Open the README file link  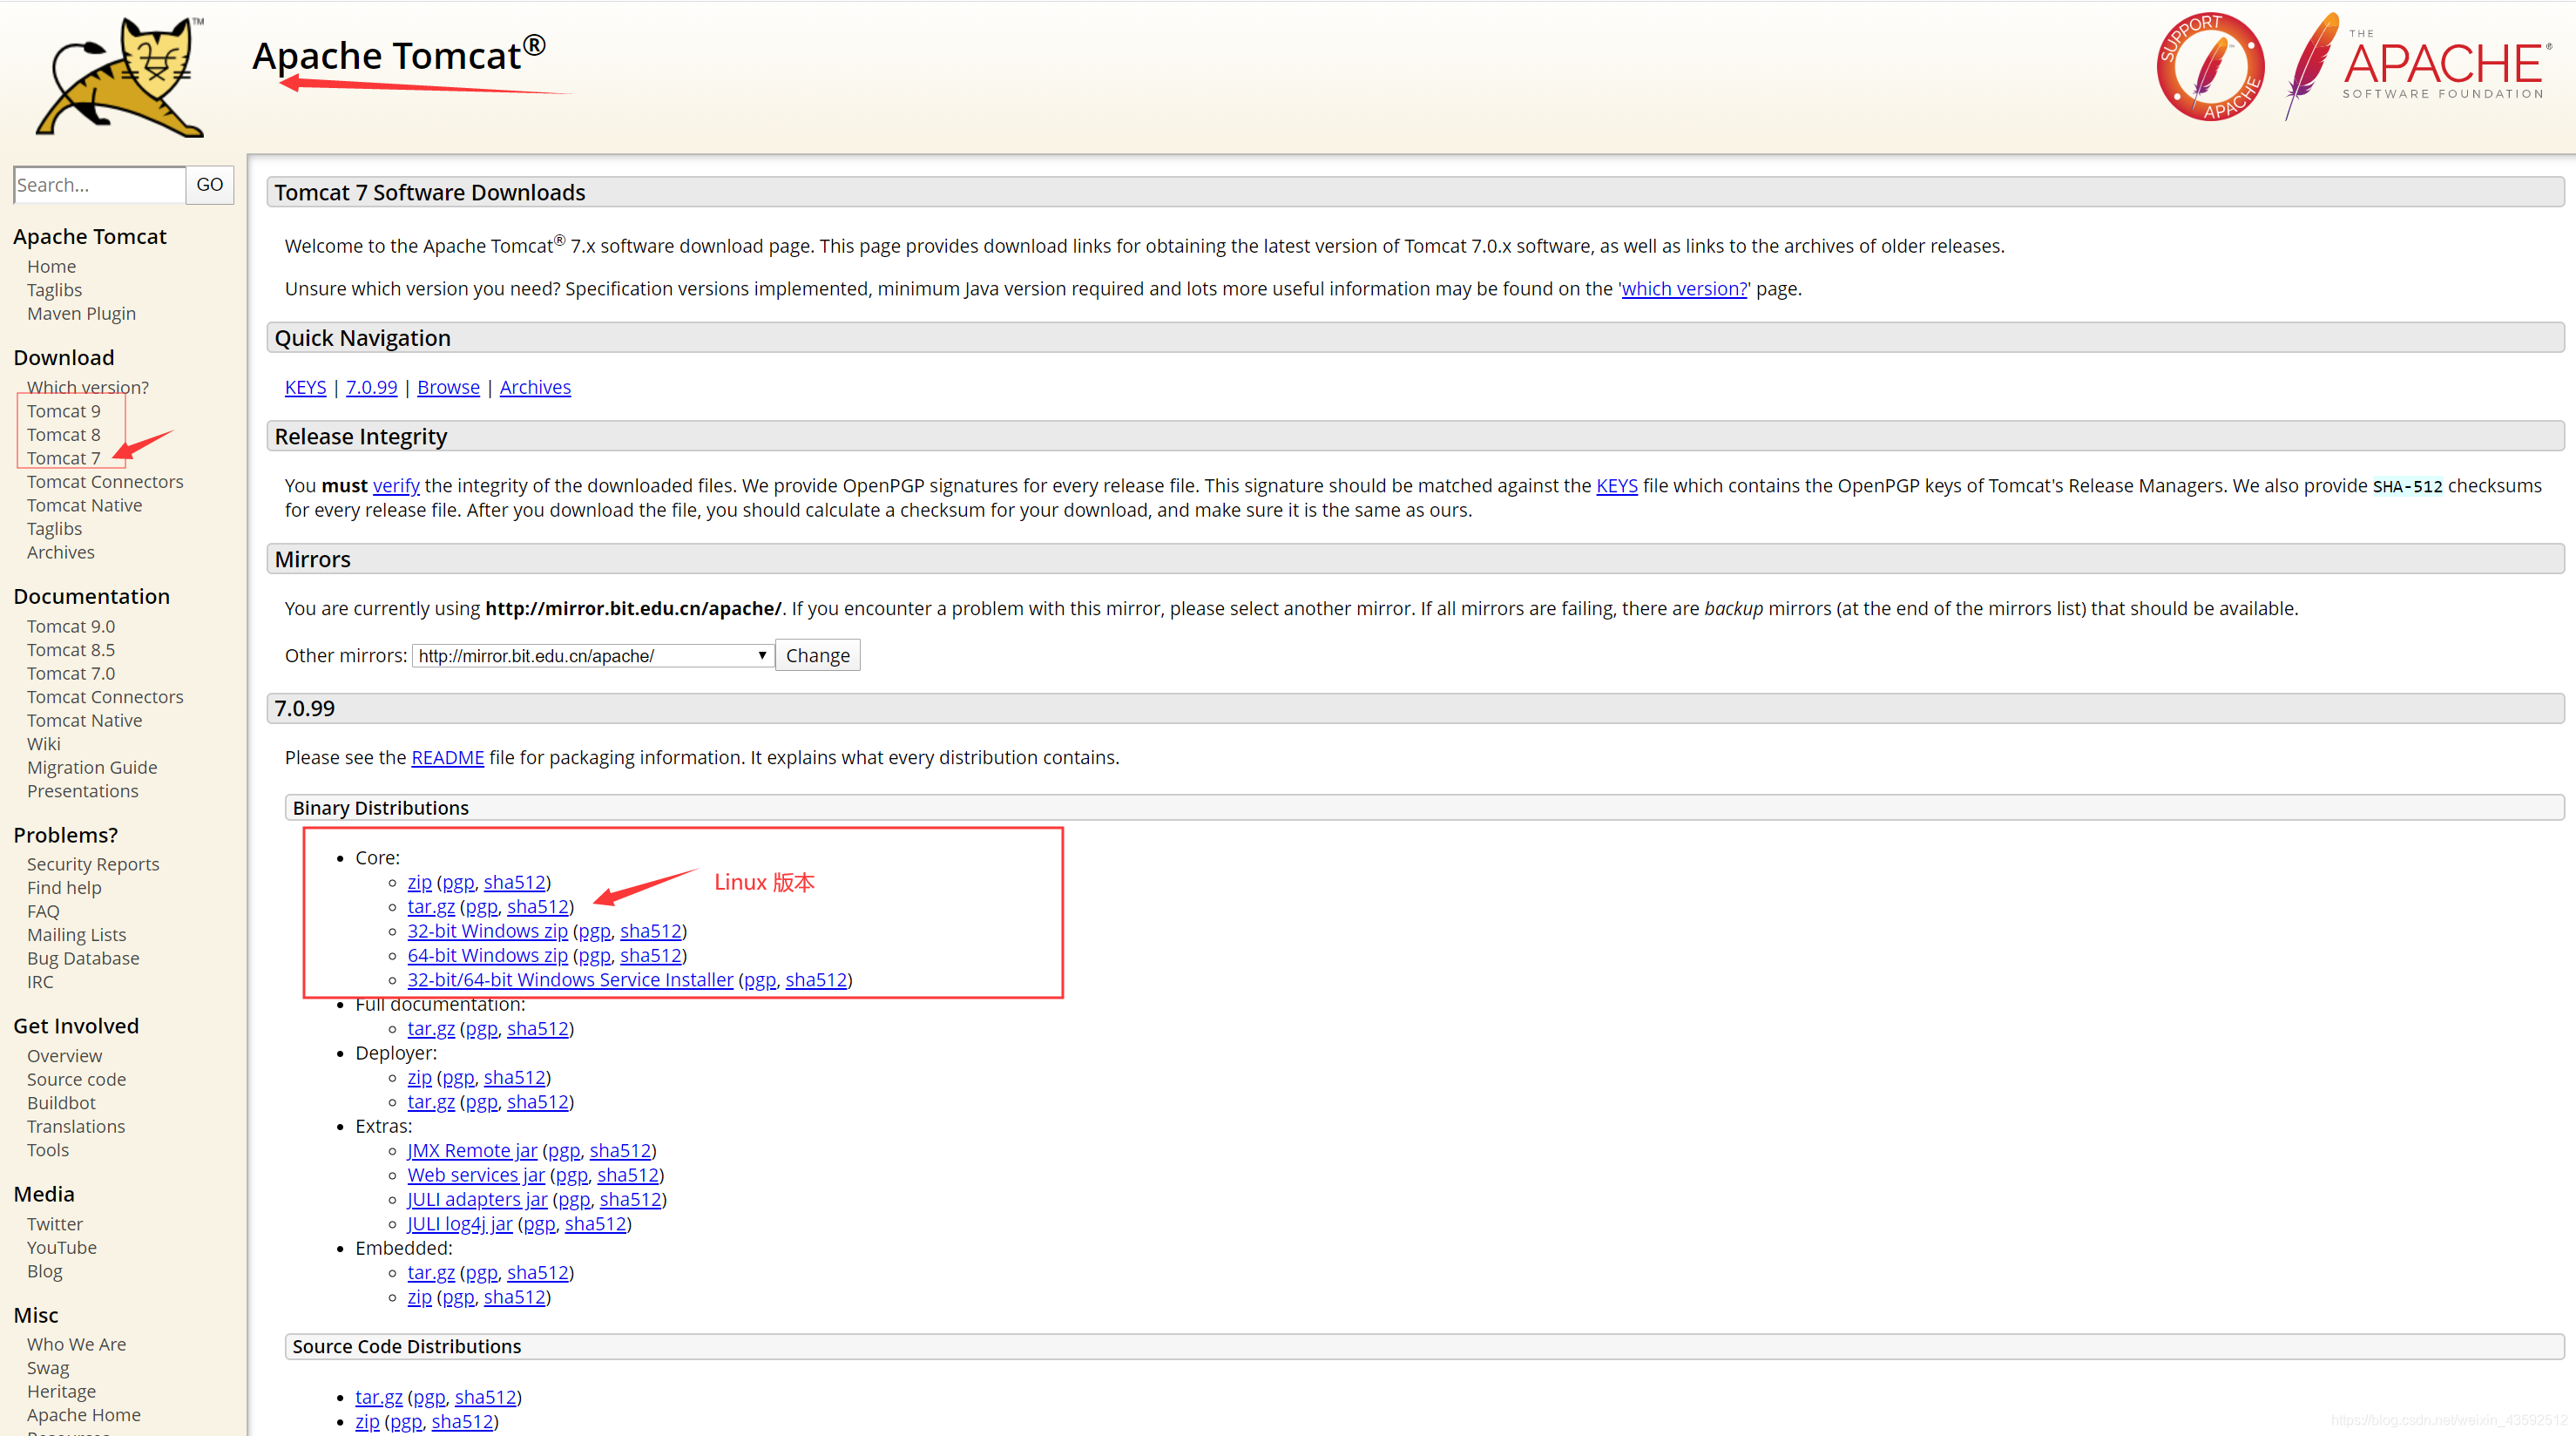click(x=447, y=758)
